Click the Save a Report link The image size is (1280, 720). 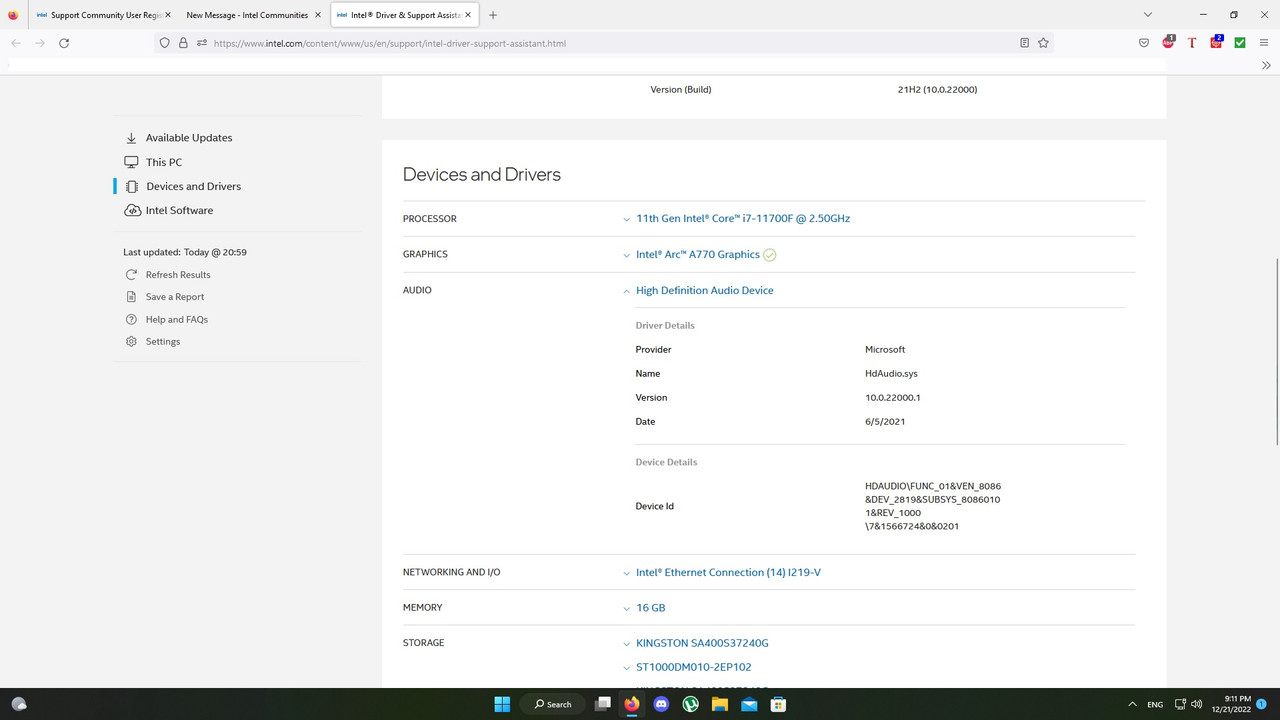click(x=175, y=297)
